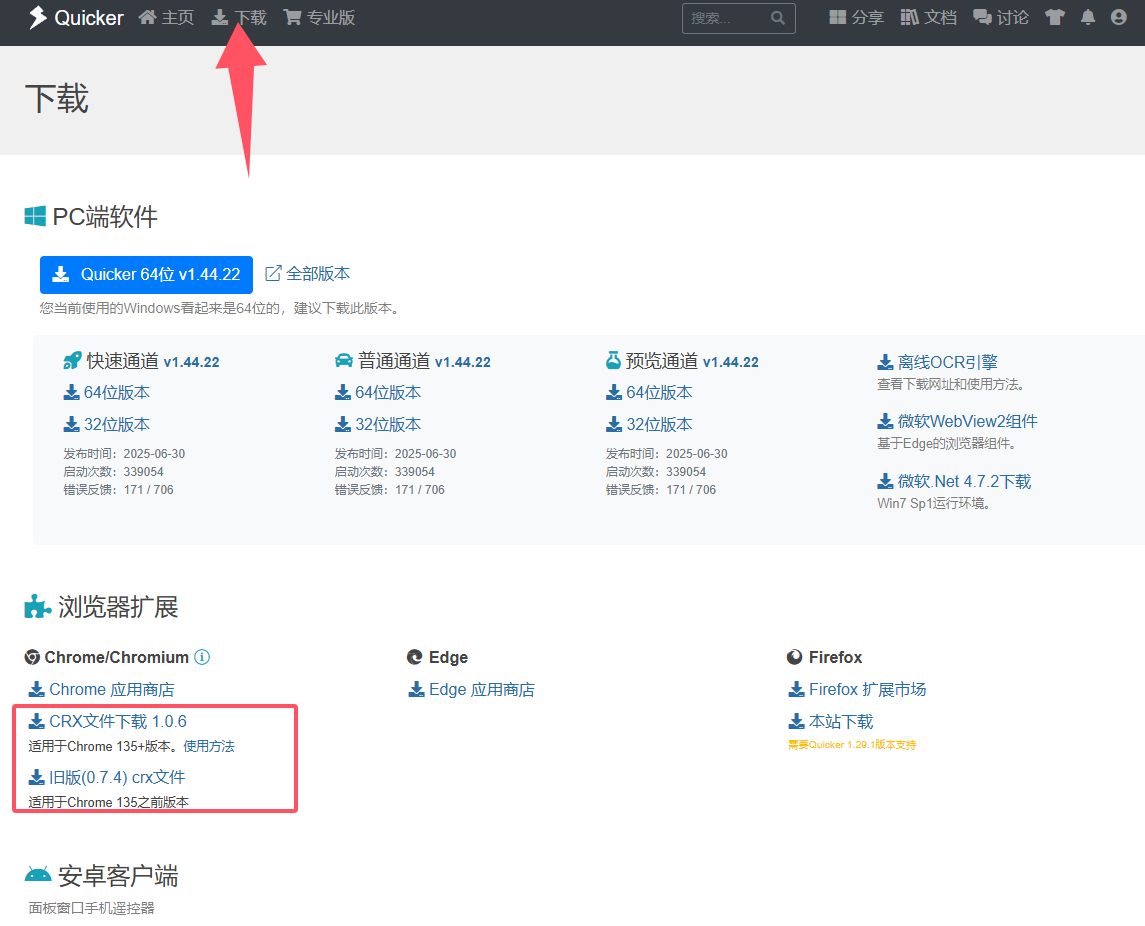
Task: Click the 查看下载网址和使用方法 description
Action: (950, 384)
